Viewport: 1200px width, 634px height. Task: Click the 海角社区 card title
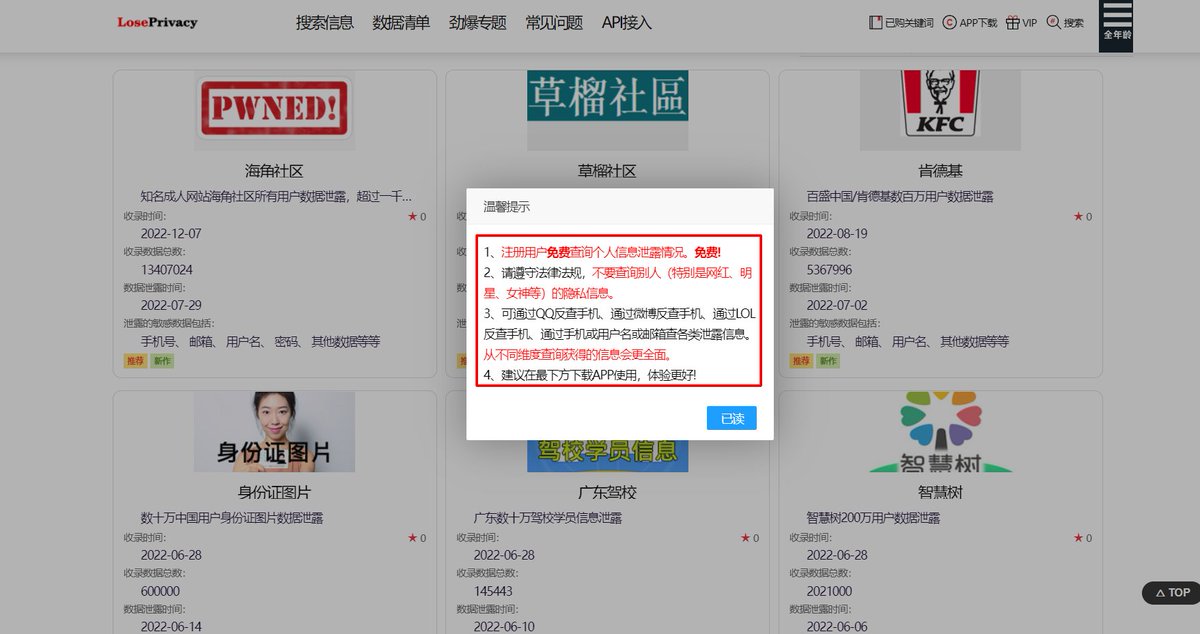(x=274, y=171)
